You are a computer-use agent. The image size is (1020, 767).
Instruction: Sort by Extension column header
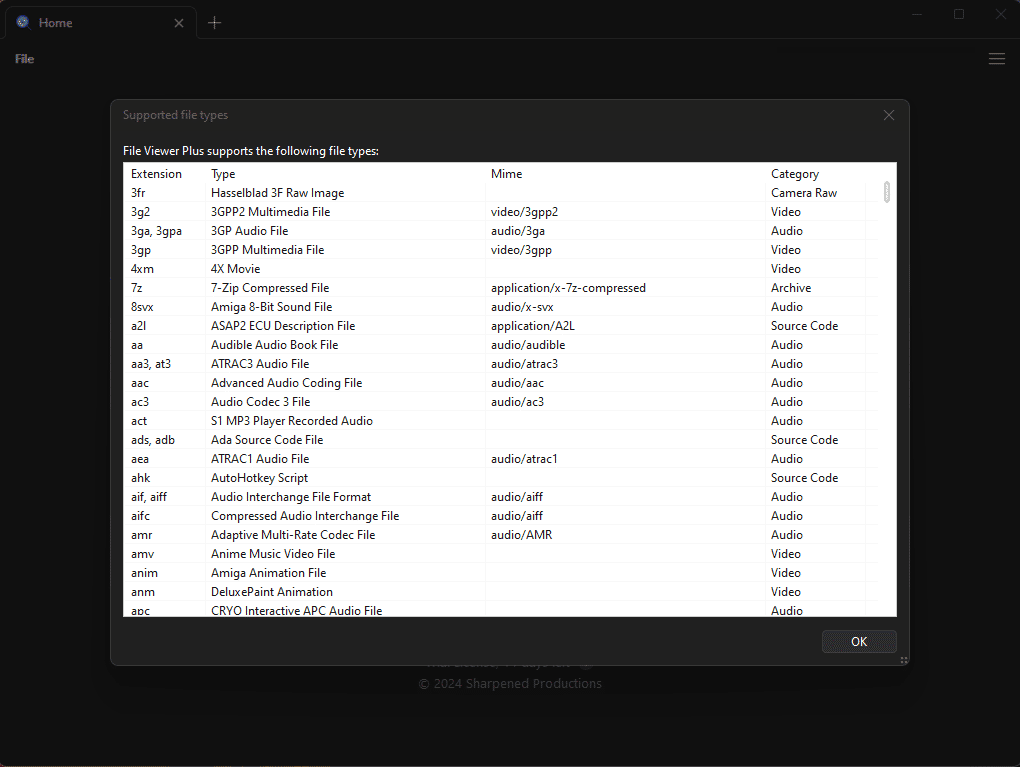click(x=156, y=174)
